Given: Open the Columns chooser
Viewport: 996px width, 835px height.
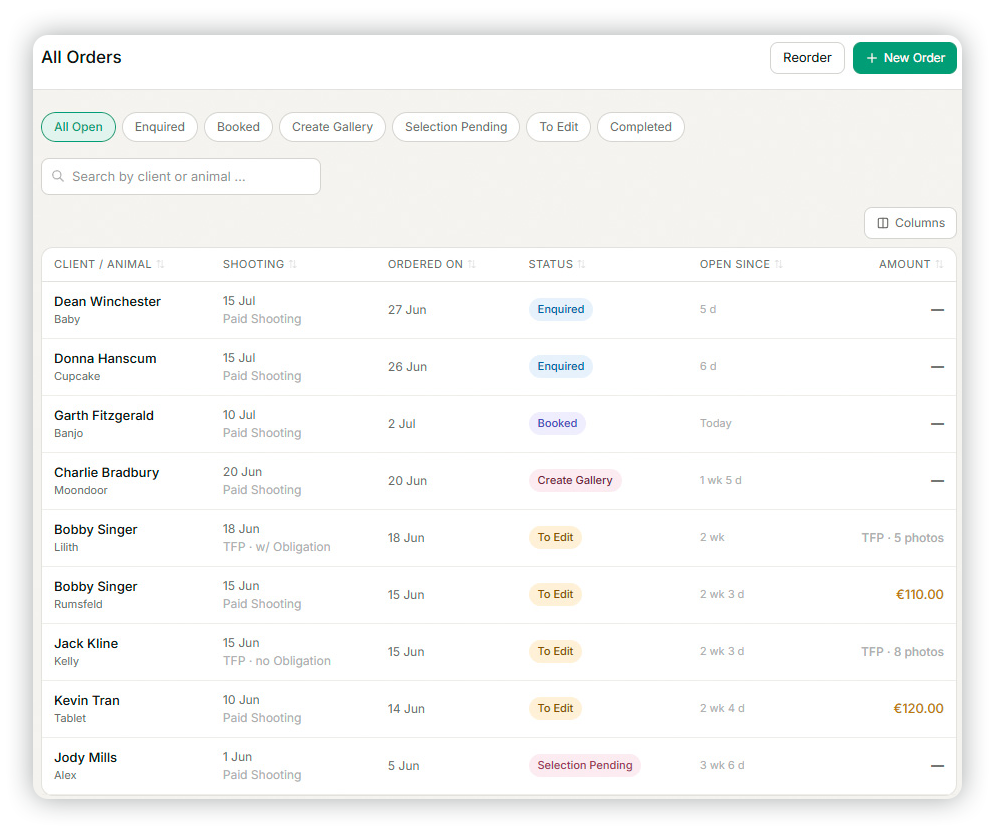Looking at the screenshot, I should [x=910, y=223].
